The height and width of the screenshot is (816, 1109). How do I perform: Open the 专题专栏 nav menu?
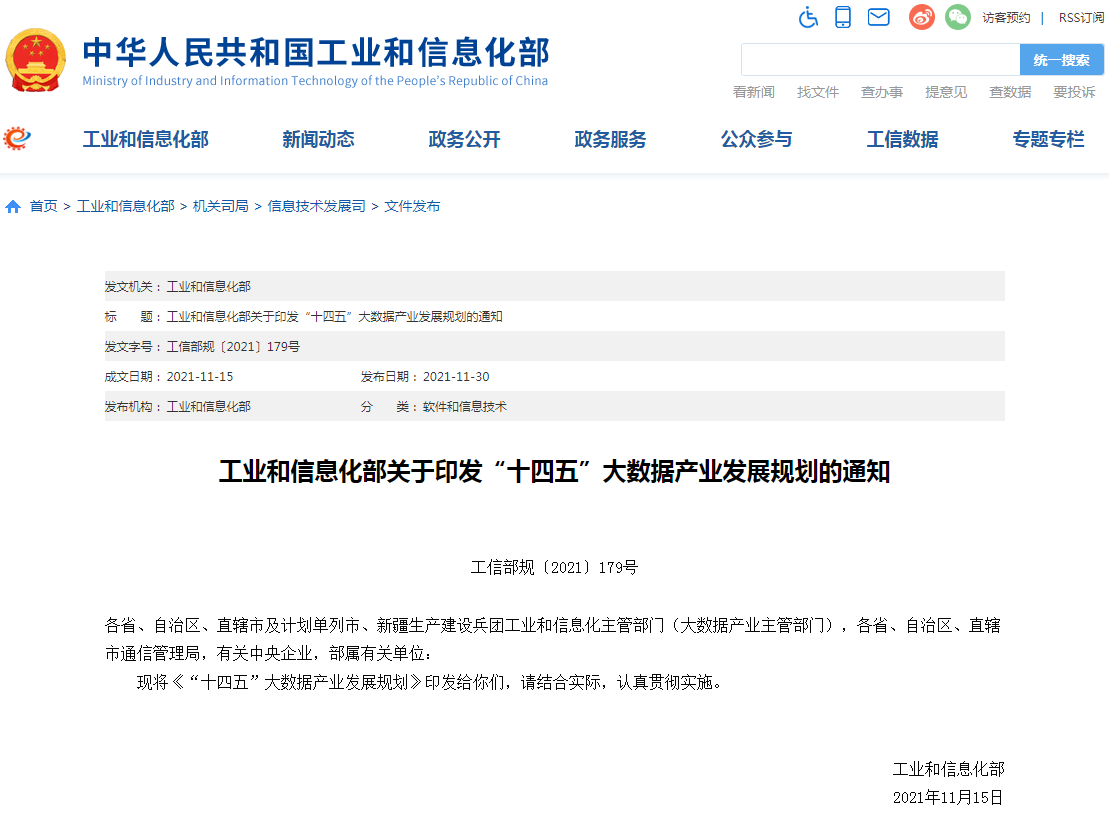pos(1049,139)
